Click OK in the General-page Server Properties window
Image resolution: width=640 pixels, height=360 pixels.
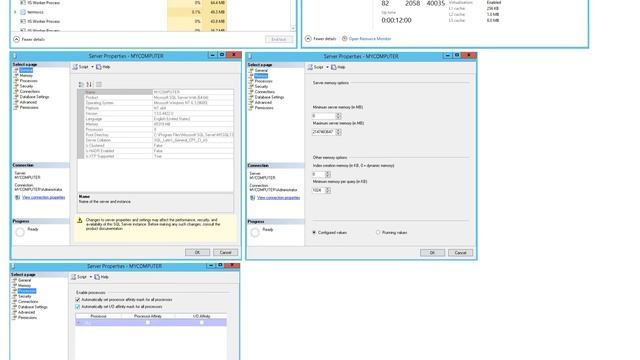[197, 252]
